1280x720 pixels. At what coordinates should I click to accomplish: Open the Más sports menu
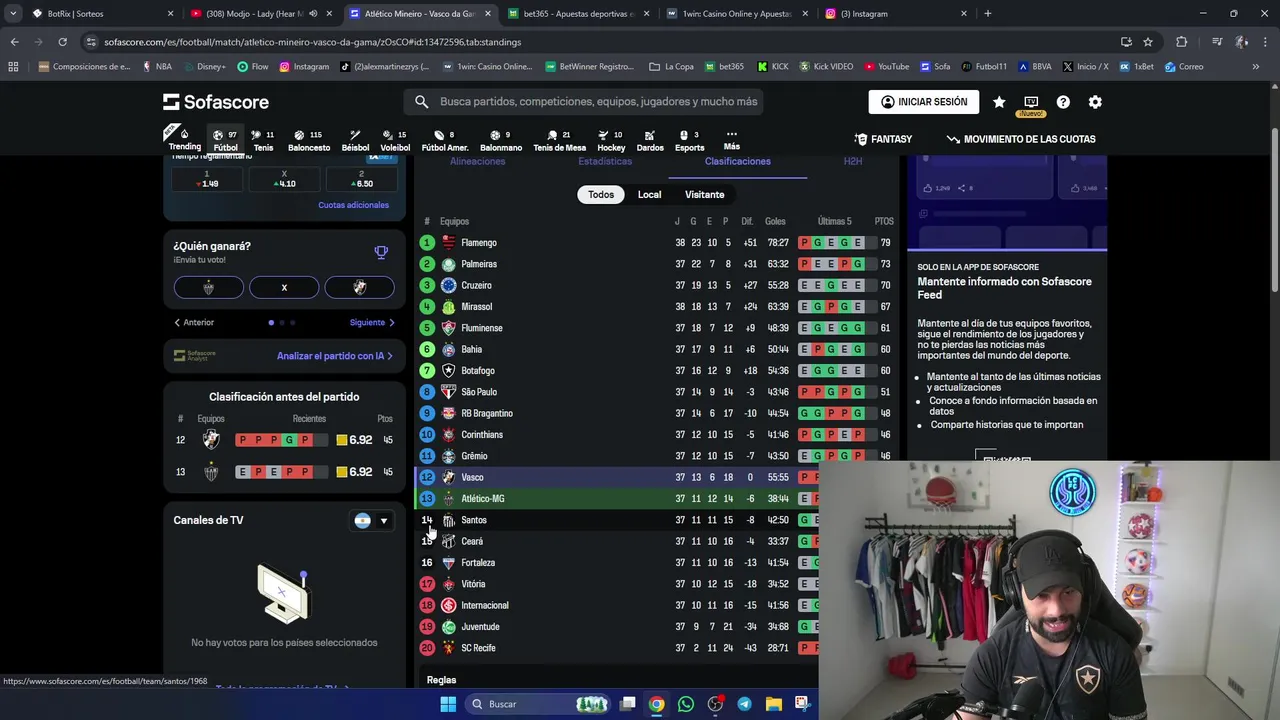click(x=732, y=140)
